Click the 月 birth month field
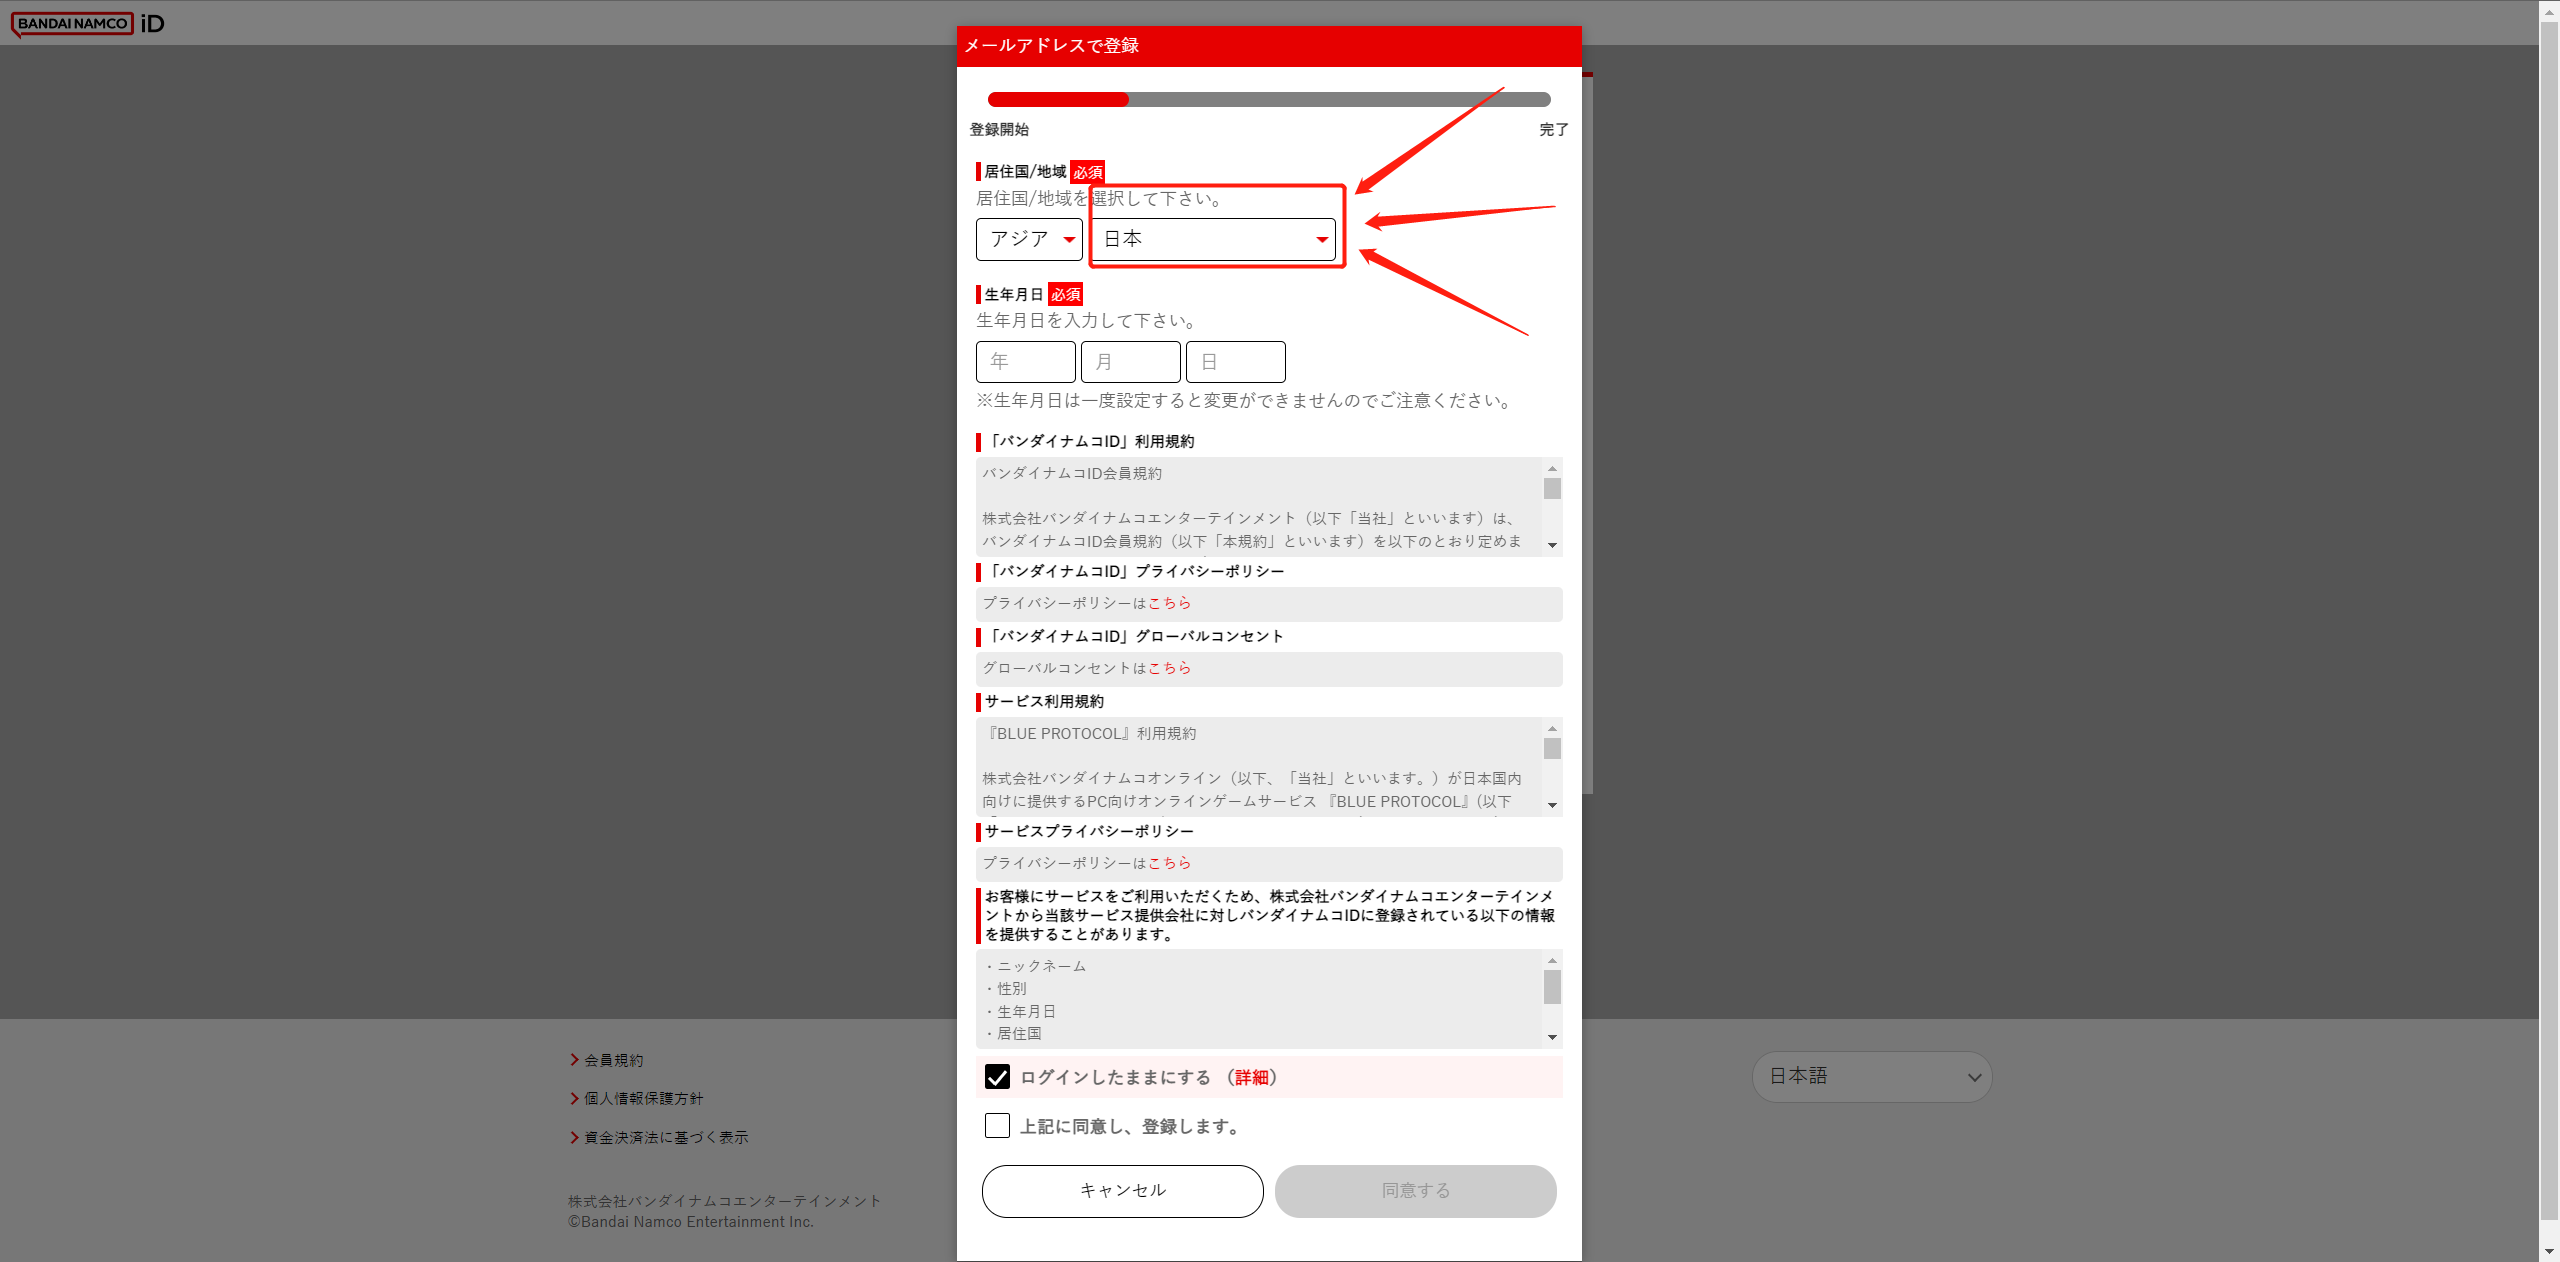Image resolution: width=2560 pixels, height=1262 pixels. (x=1130, y=362)
